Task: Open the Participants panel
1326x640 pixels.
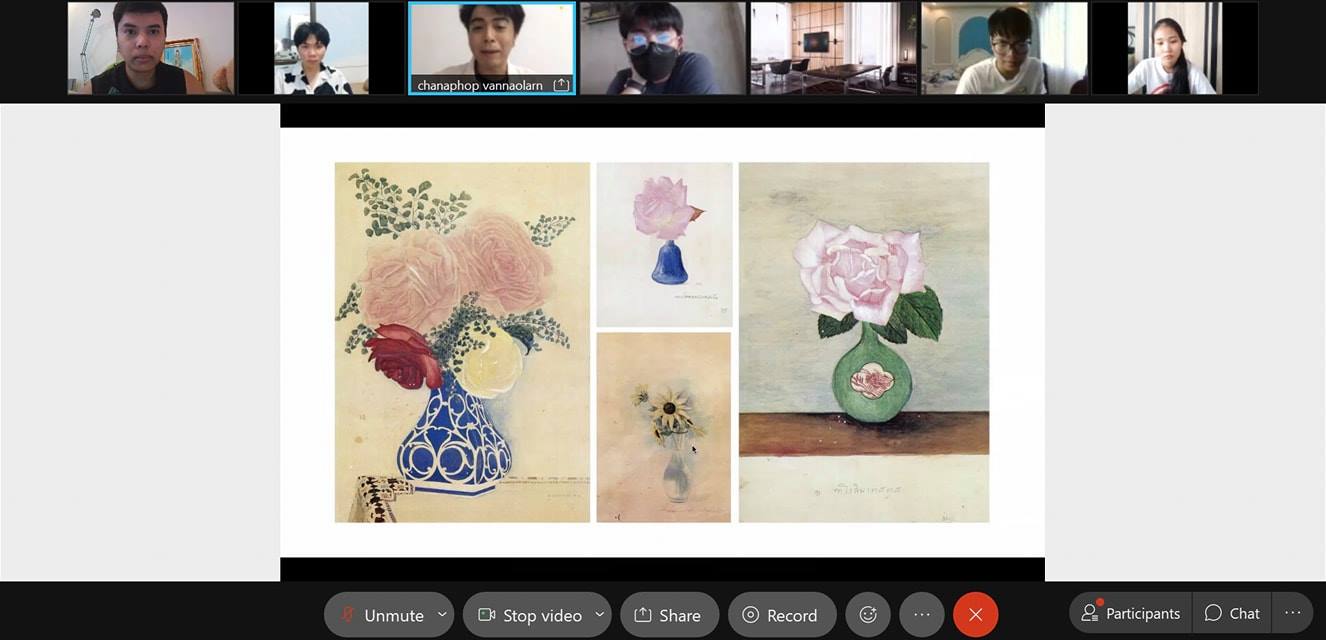Action: point(1131,613)
